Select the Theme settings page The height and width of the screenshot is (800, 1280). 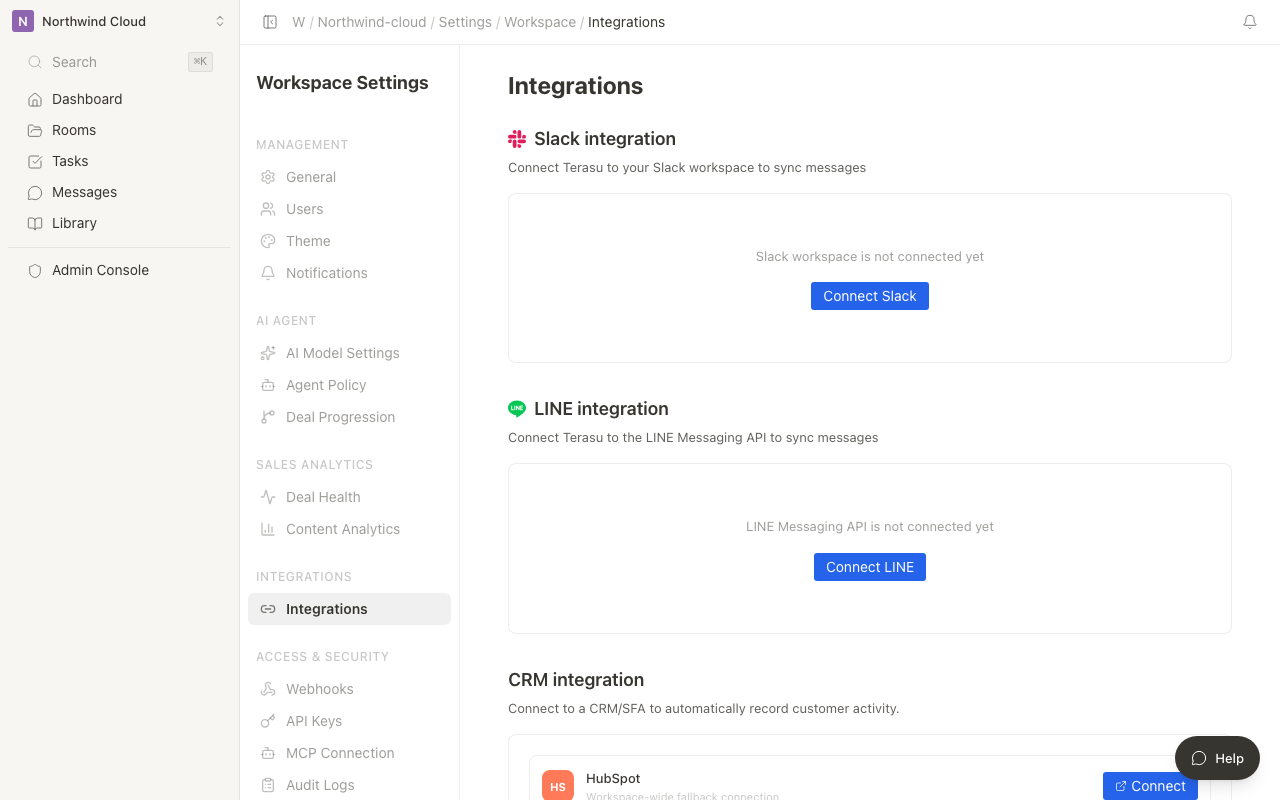(x=349, y=241)
